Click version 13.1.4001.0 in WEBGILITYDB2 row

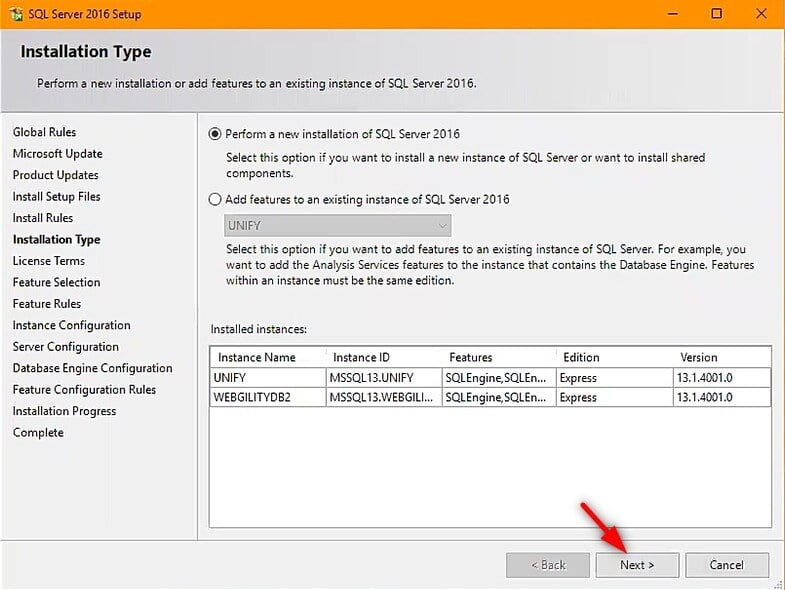tap(721, 397)
